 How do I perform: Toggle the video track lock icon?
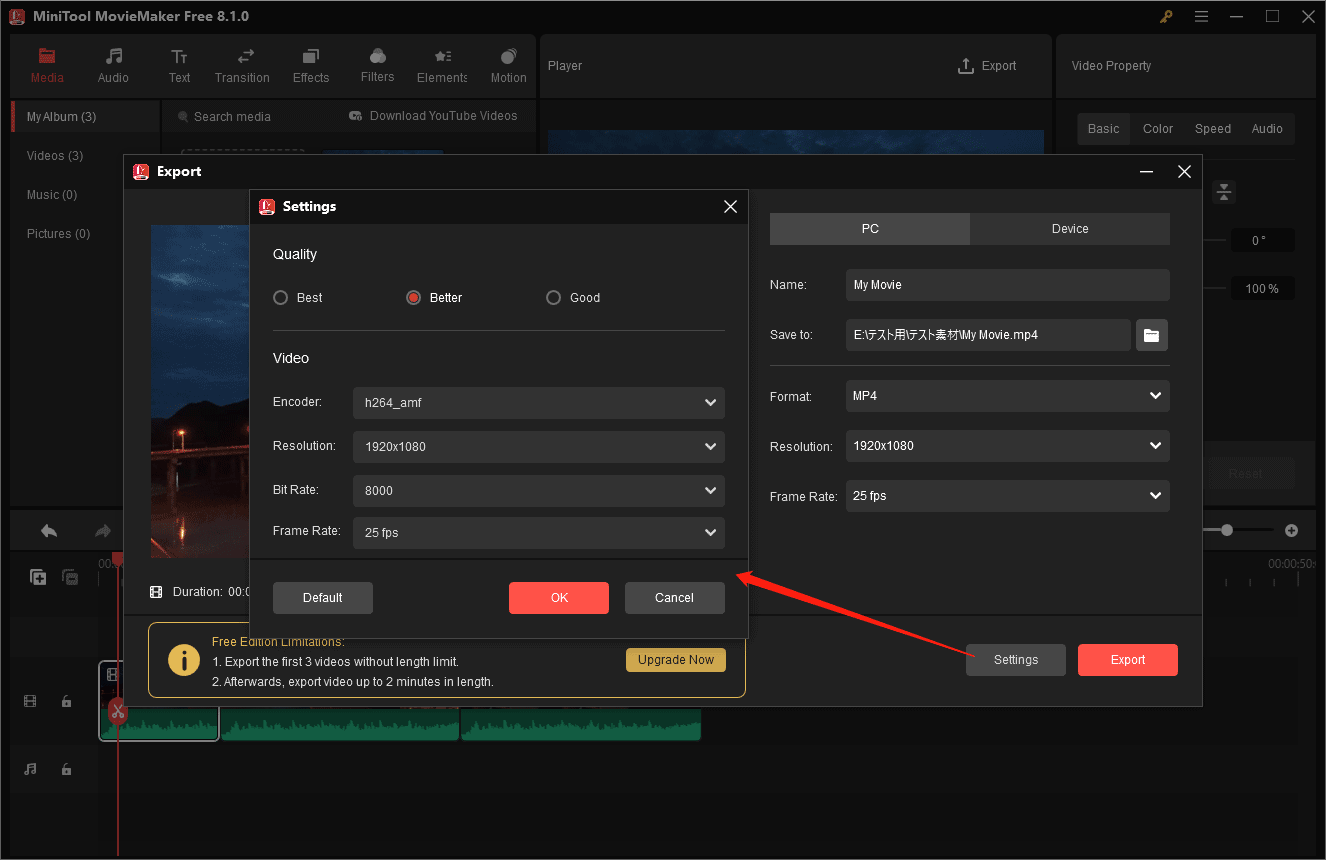(x=66, y=702)
